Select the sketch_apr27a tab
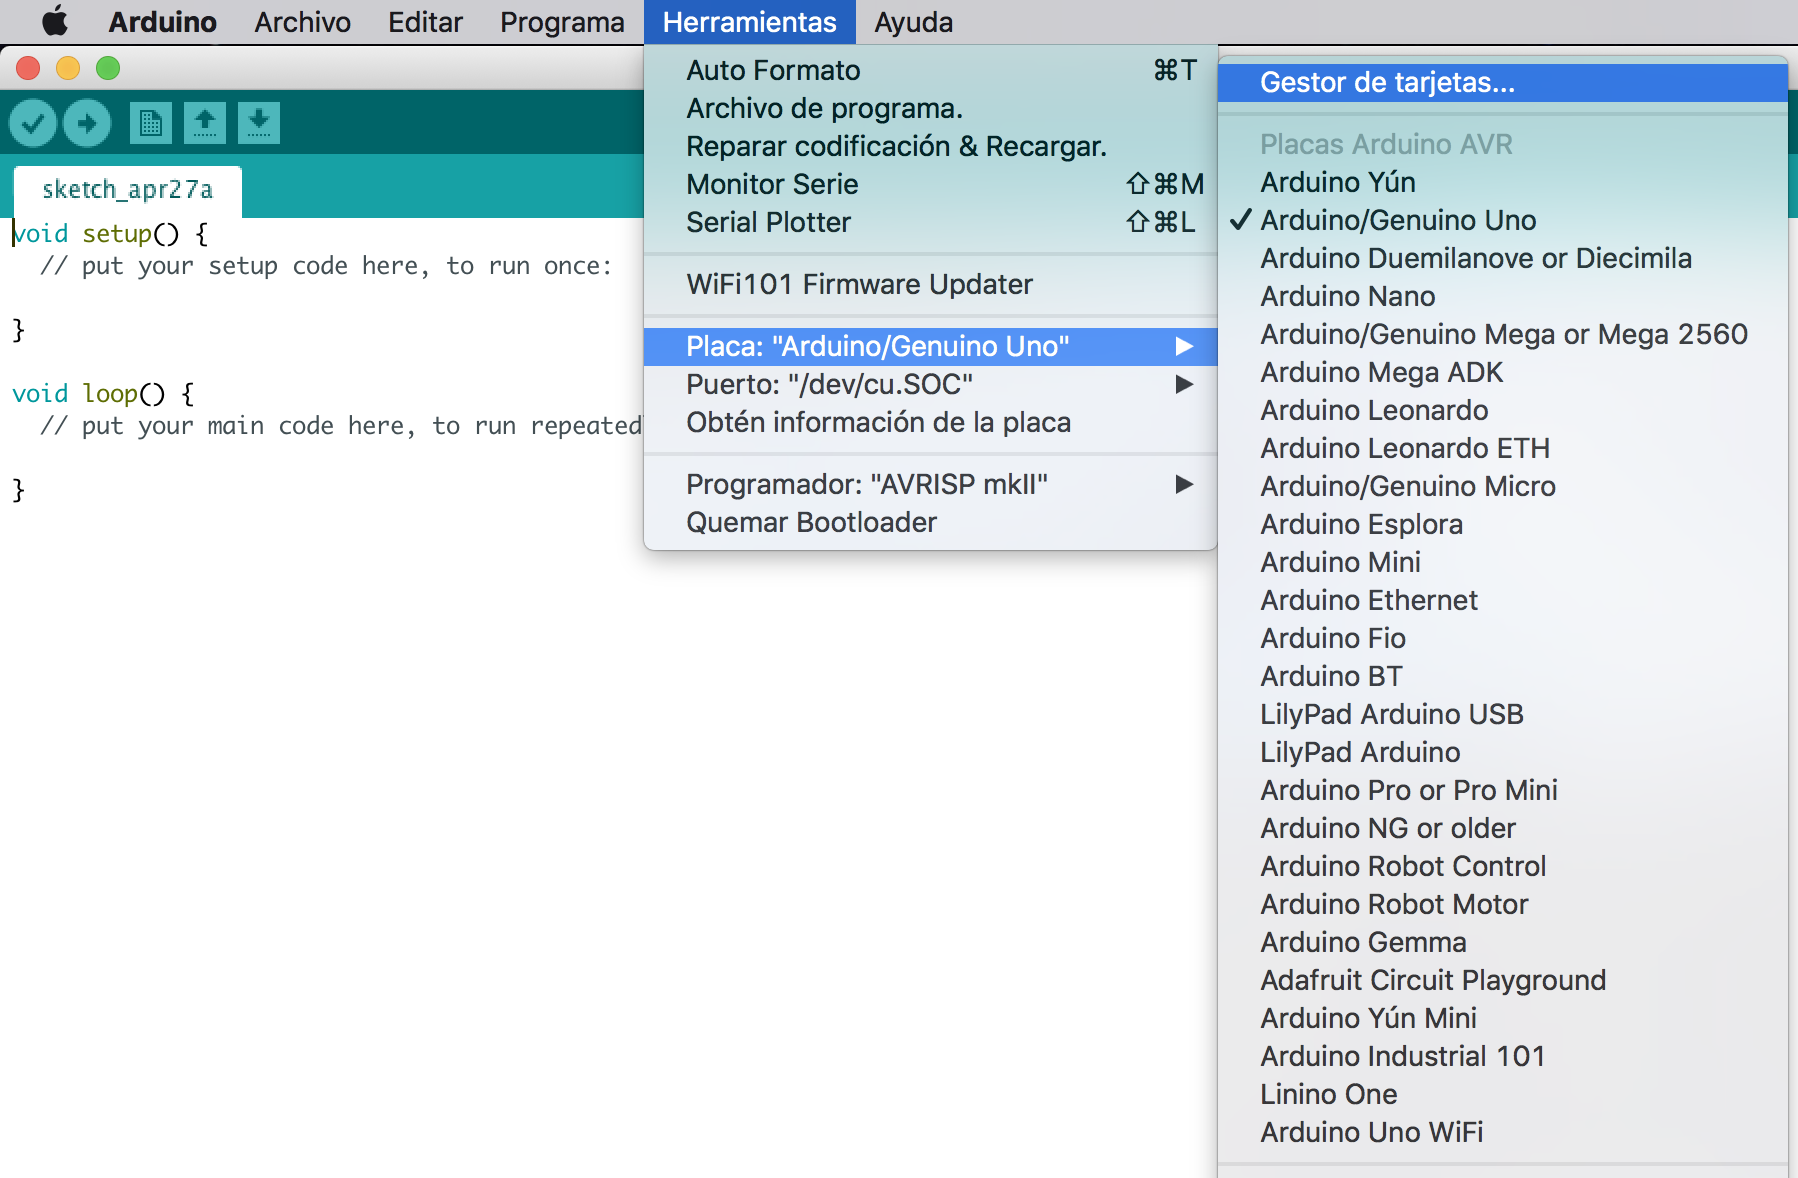Image resolution: width=1798 pixels, height=1178 pixels. [127, 190]
